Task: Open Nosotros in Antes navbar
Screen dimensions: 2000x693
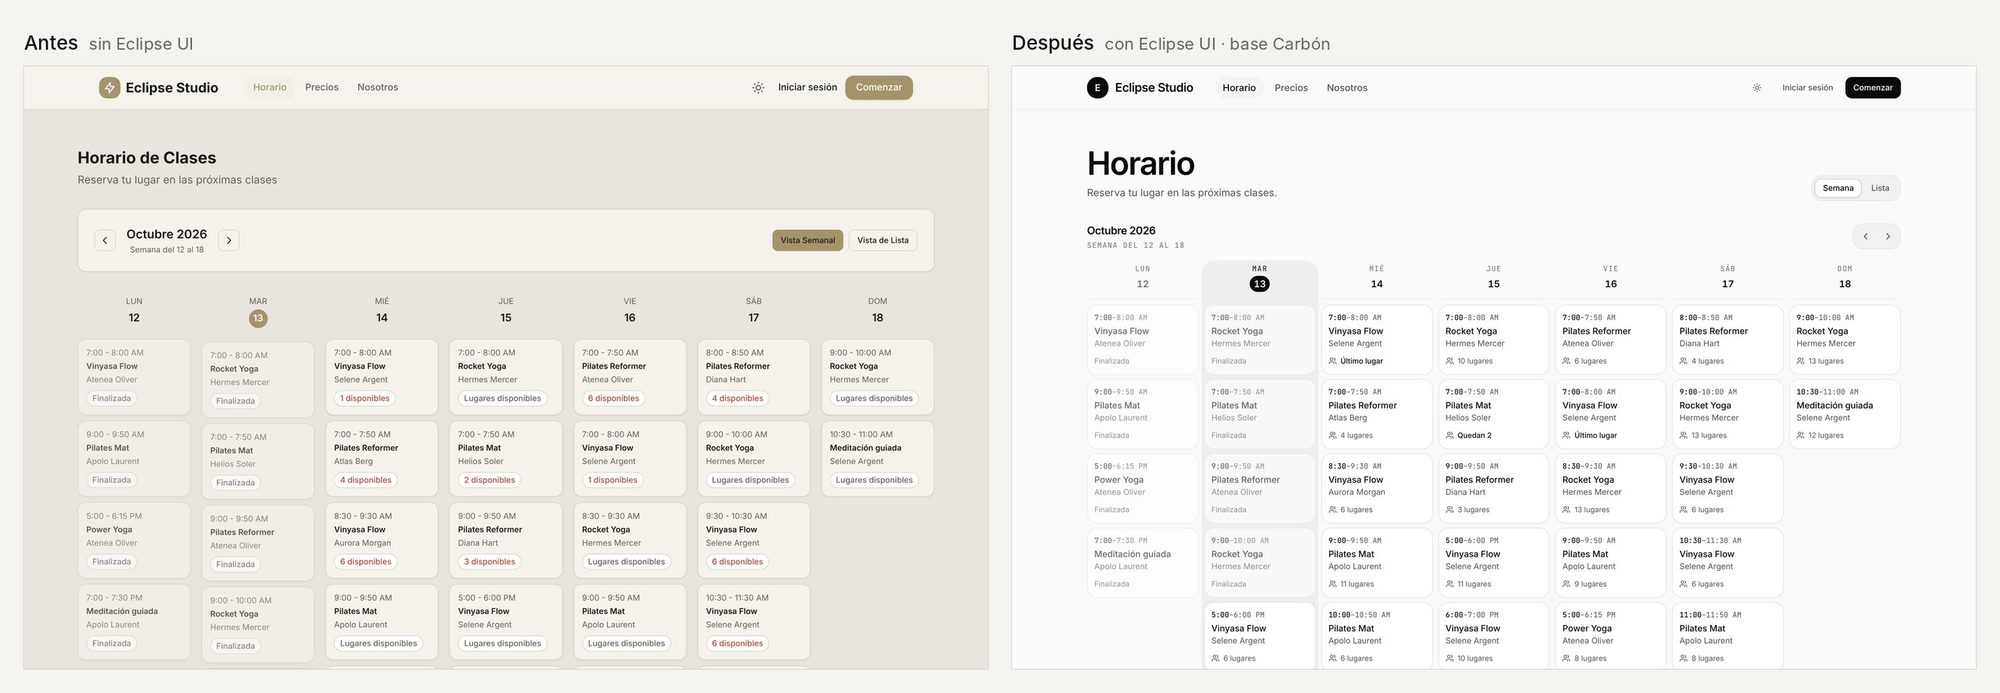Action: pyautogui.click(x=378, y=88)
